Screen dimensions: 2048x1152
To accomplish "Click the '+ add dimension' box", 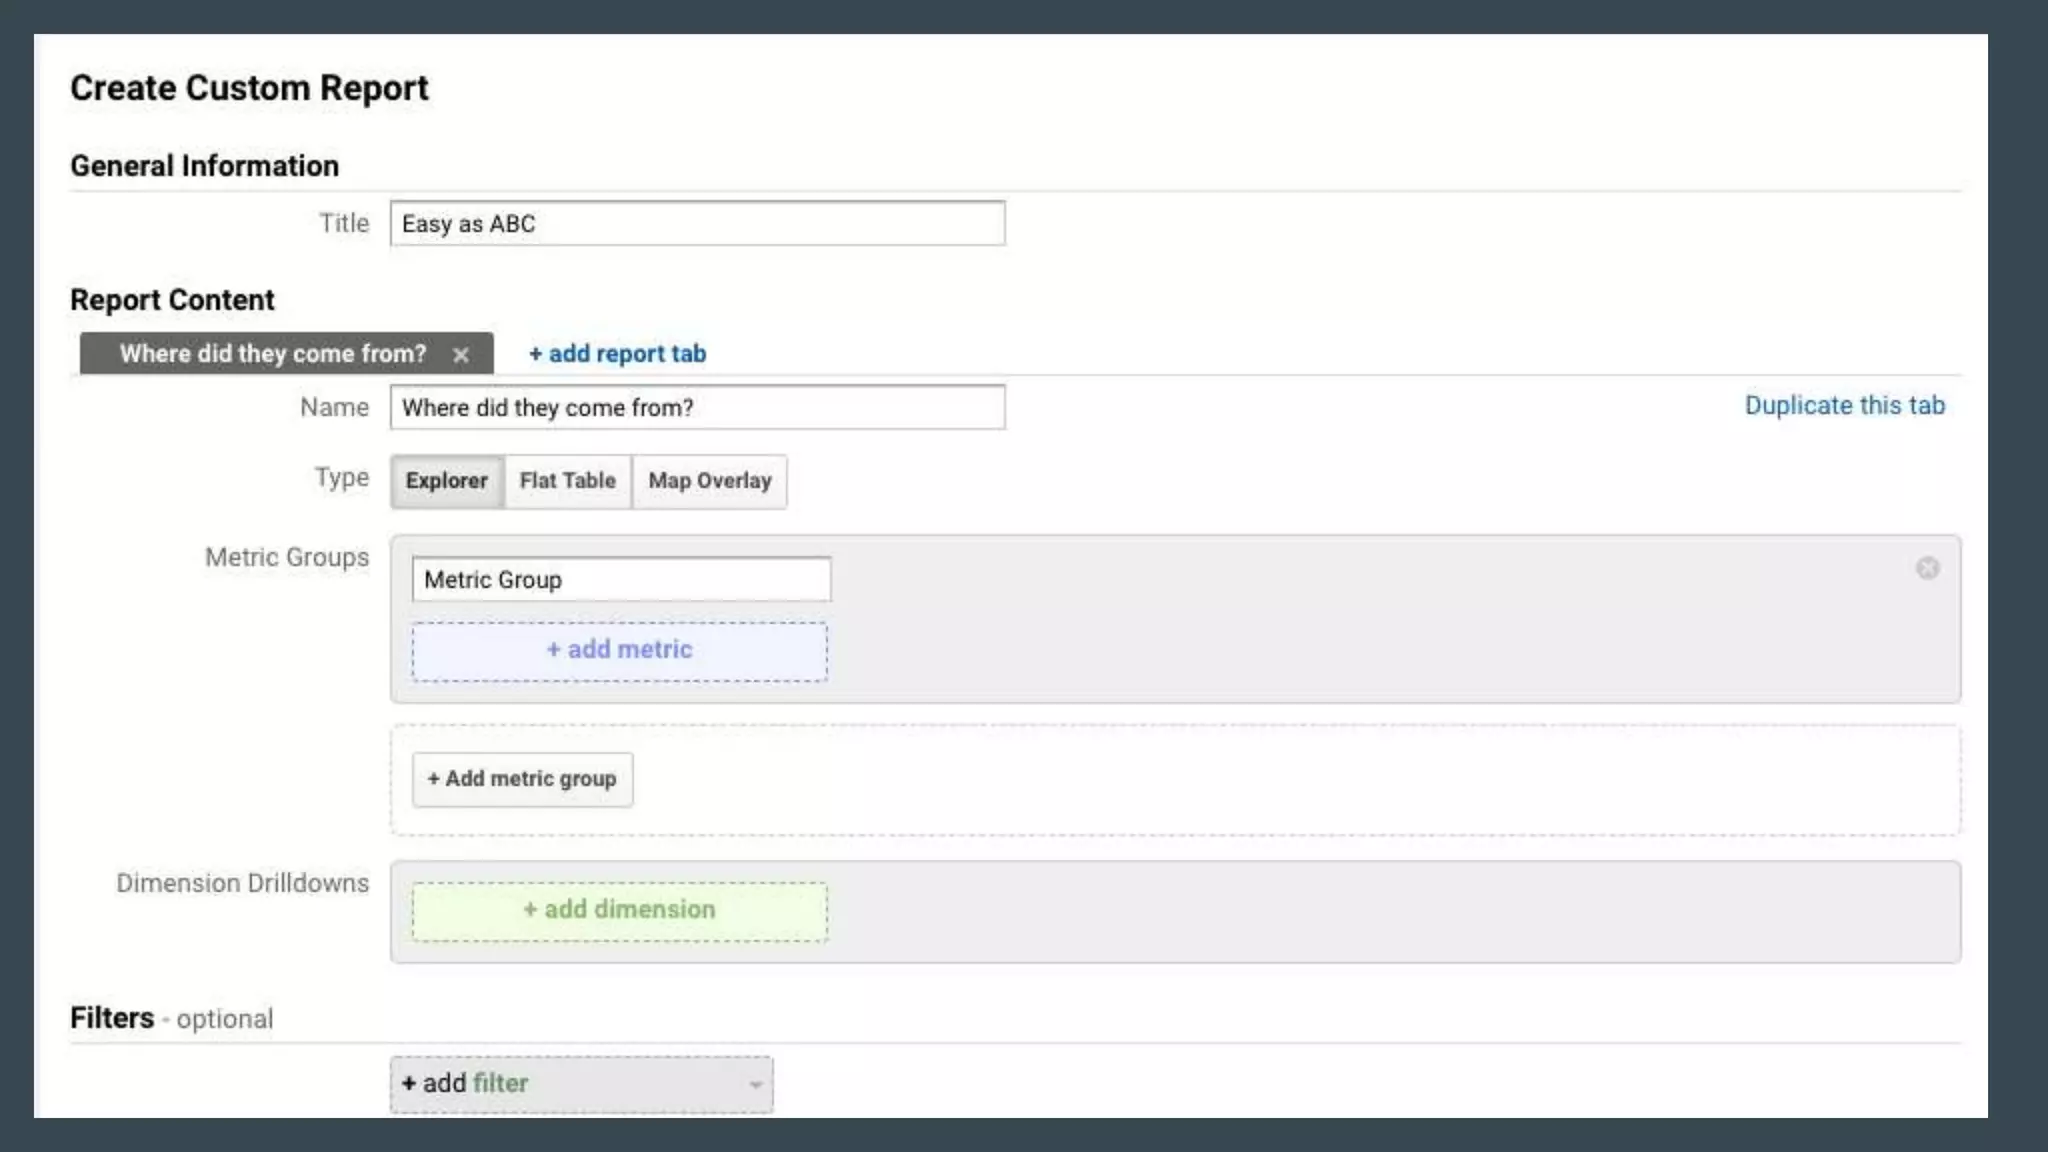I will coord(619,910).
